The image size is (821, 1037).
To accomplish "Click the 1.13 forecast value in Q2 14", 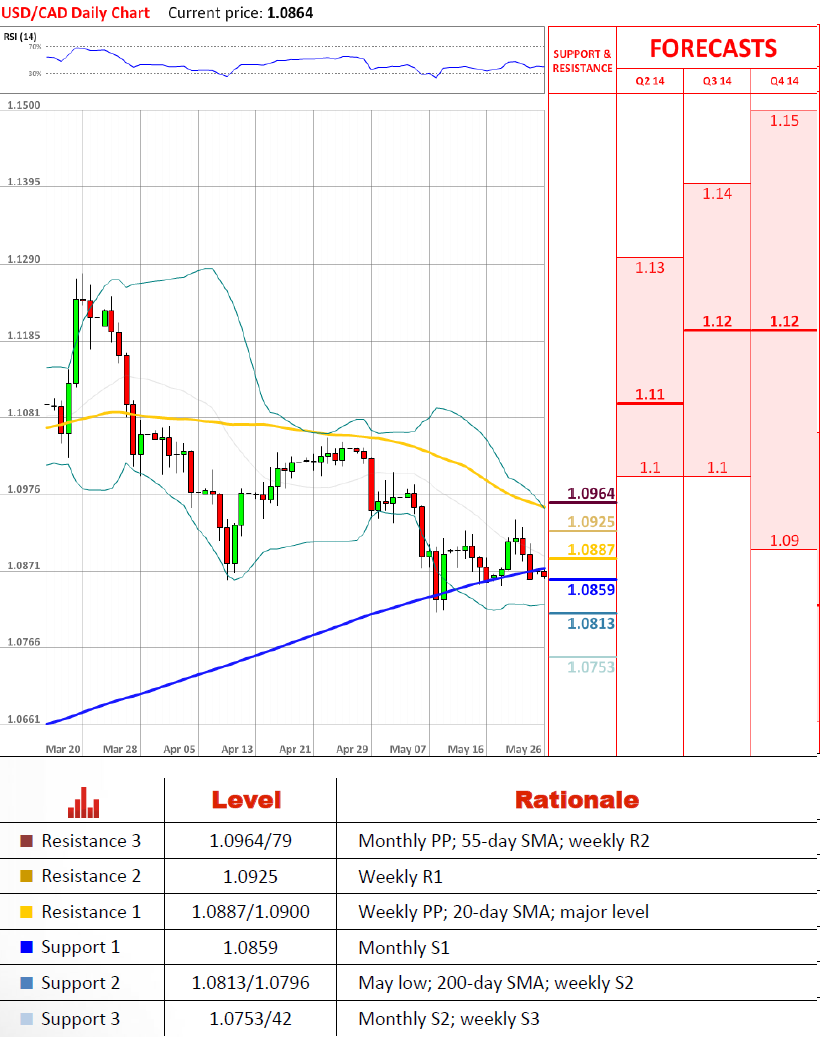I will coord(650,268).
